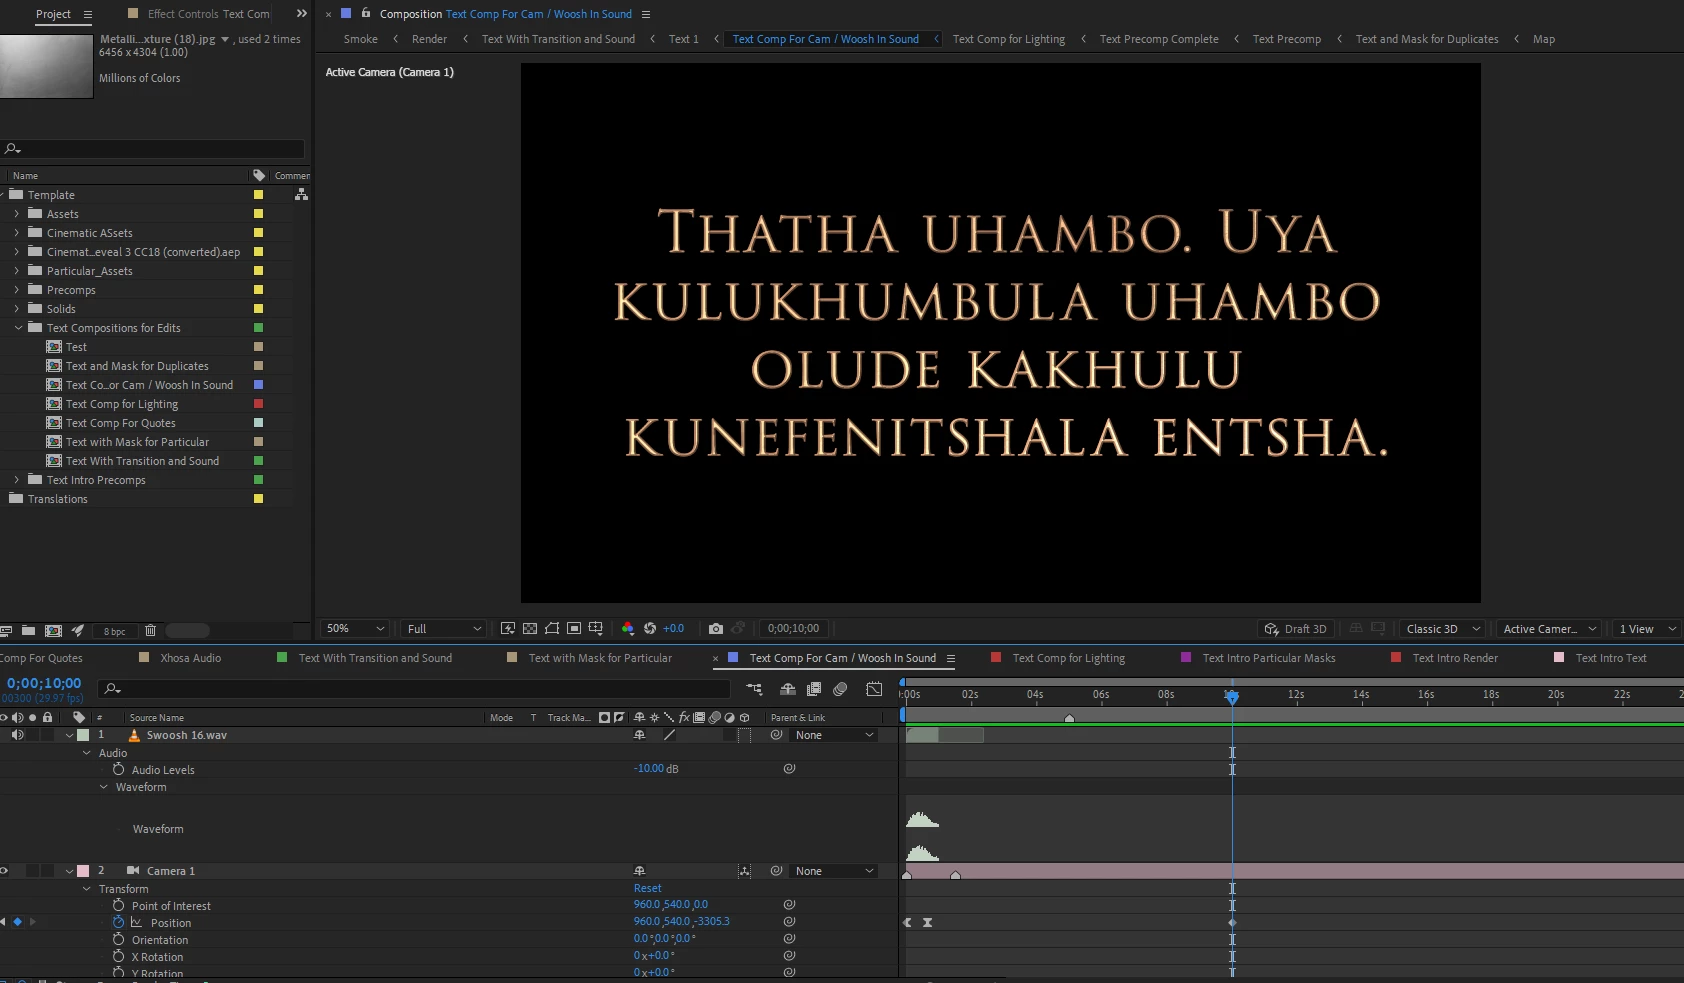Open resolution Full dropdown
The image size is (1684, 983).
click(x=443, y=629)
